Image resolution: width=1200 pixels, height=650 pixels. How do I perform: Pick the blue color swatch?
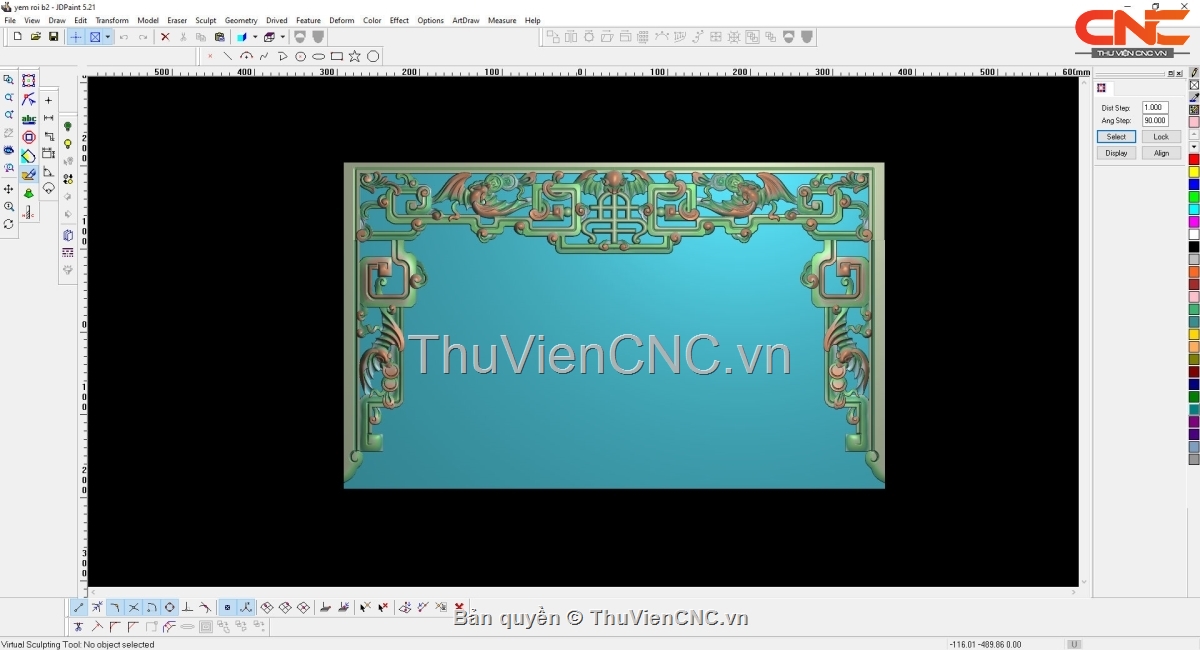pyautogui.click(x=1194, y=185)
